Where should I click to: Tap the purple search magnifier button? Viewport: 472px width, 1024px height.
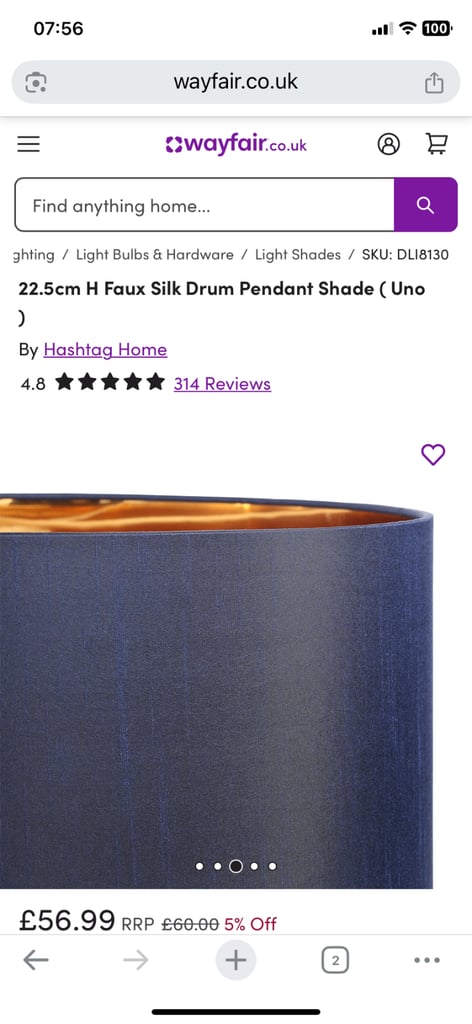pos(426,204)
